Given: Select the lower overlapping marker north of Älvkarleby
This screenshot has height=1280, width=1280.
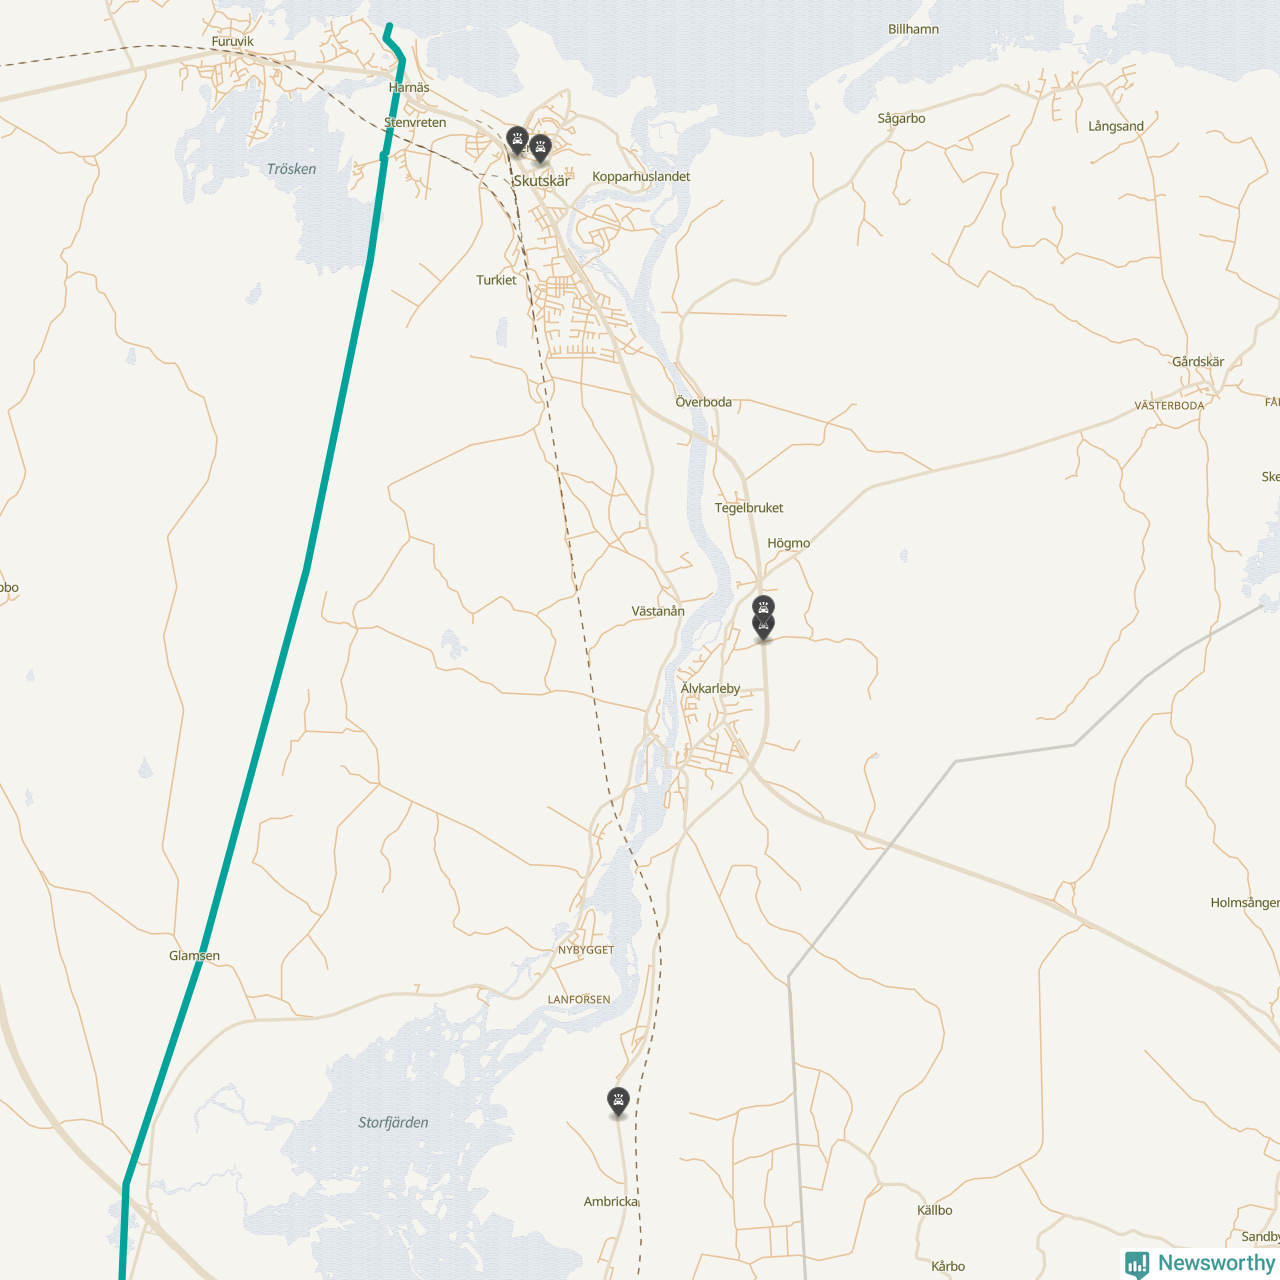Looking at the screenshot, I should 763,627.
